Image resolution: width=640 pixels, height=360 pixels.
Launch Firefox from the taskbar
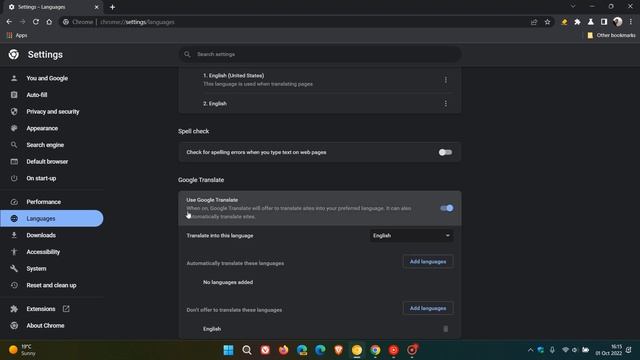coord(283,350)
